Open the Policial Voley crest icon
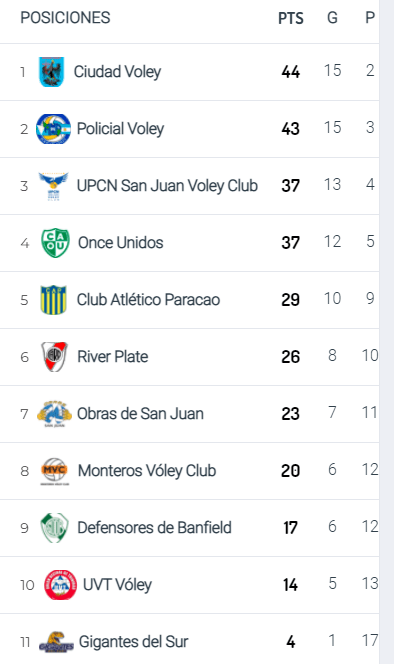Image resolution: width=394 pixels, height=664 pixels. [53, 129]
